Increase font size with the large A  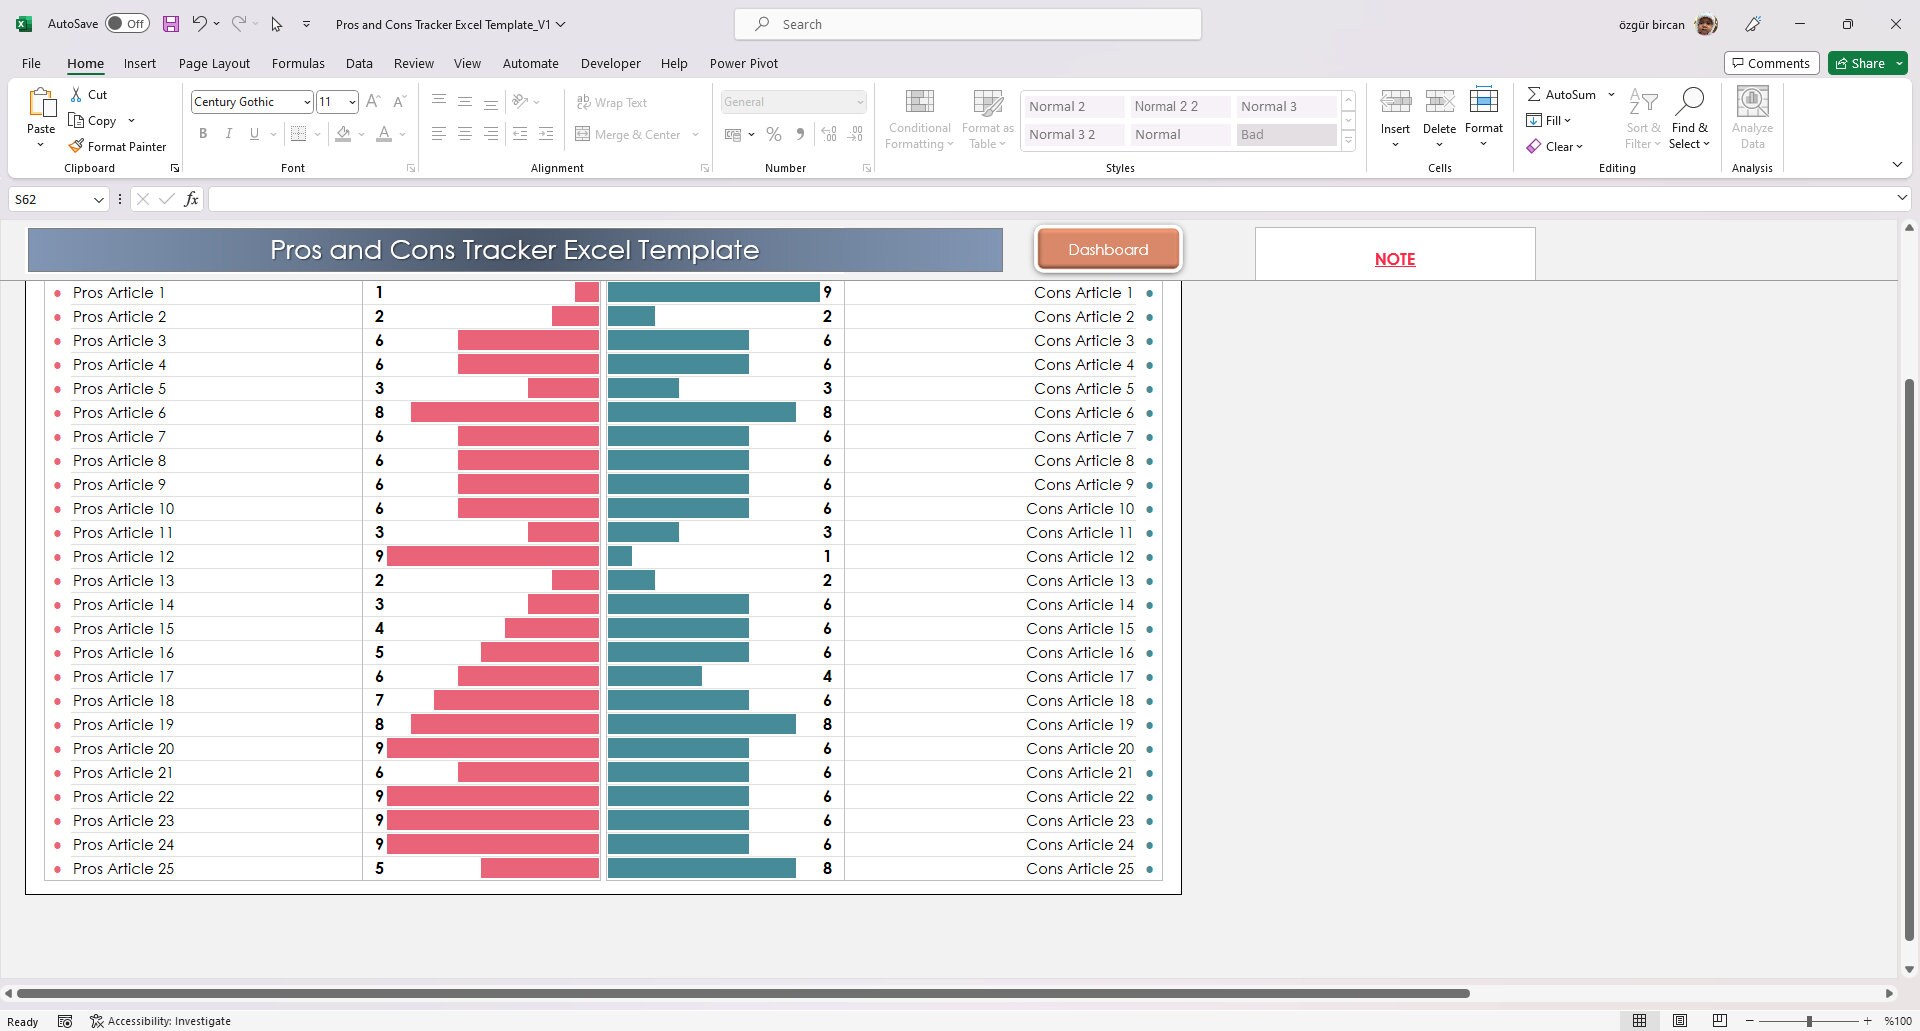373,101
